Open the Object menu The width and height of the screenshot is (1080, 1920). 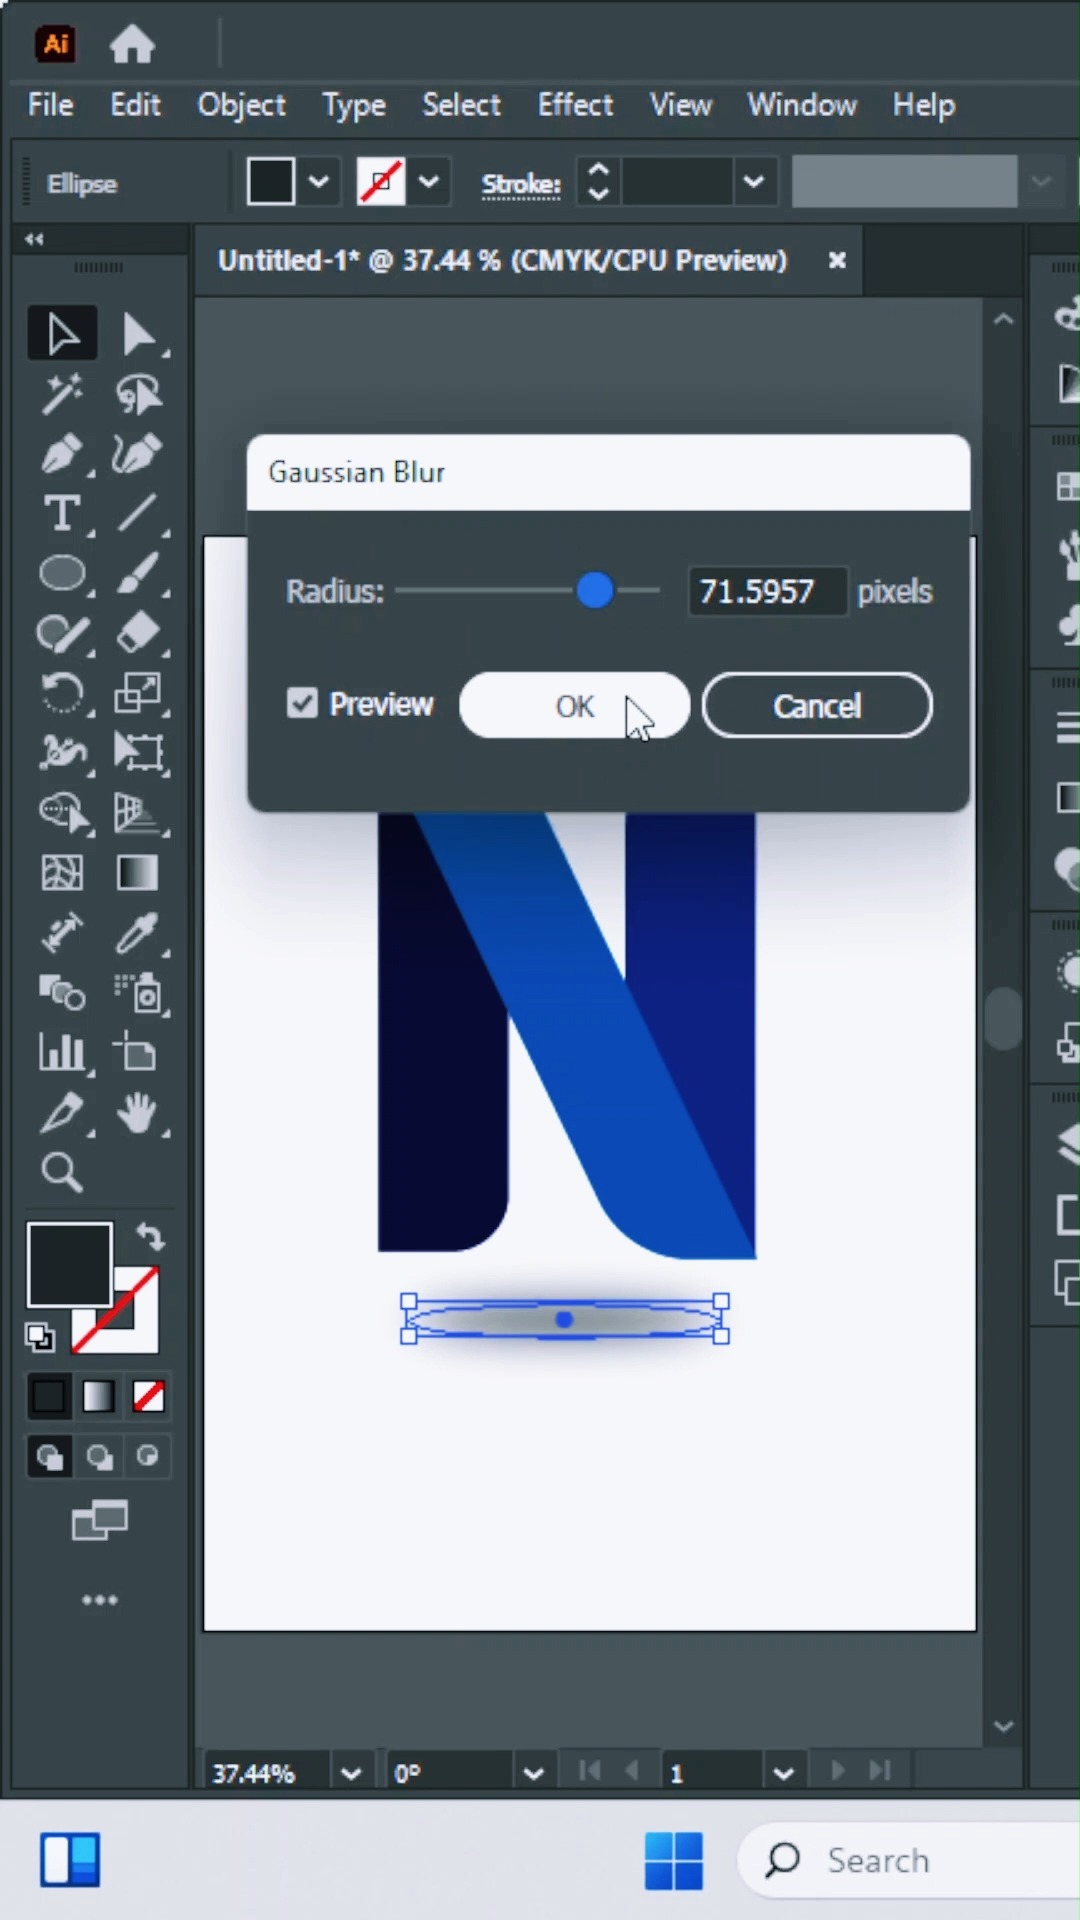click(x=241, y=105)
